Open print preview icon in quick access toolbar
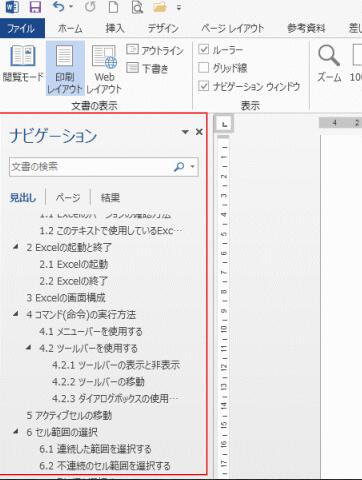This screenshot has width=362, height=480. pos(137,7)
